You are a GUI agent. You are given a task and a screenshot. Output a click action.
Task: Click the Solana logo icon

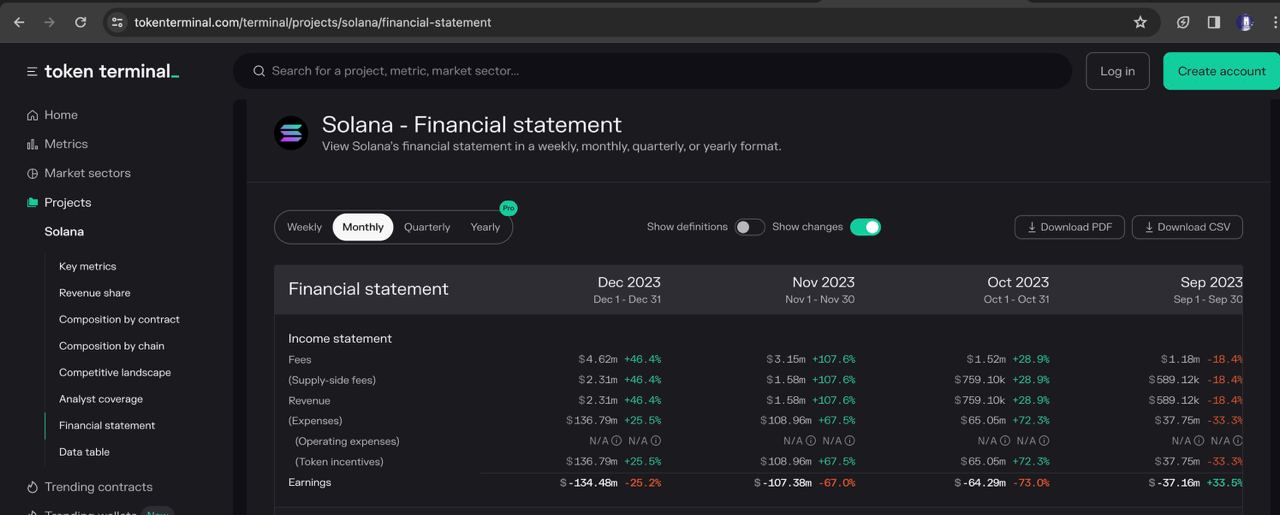pos(291,133)
